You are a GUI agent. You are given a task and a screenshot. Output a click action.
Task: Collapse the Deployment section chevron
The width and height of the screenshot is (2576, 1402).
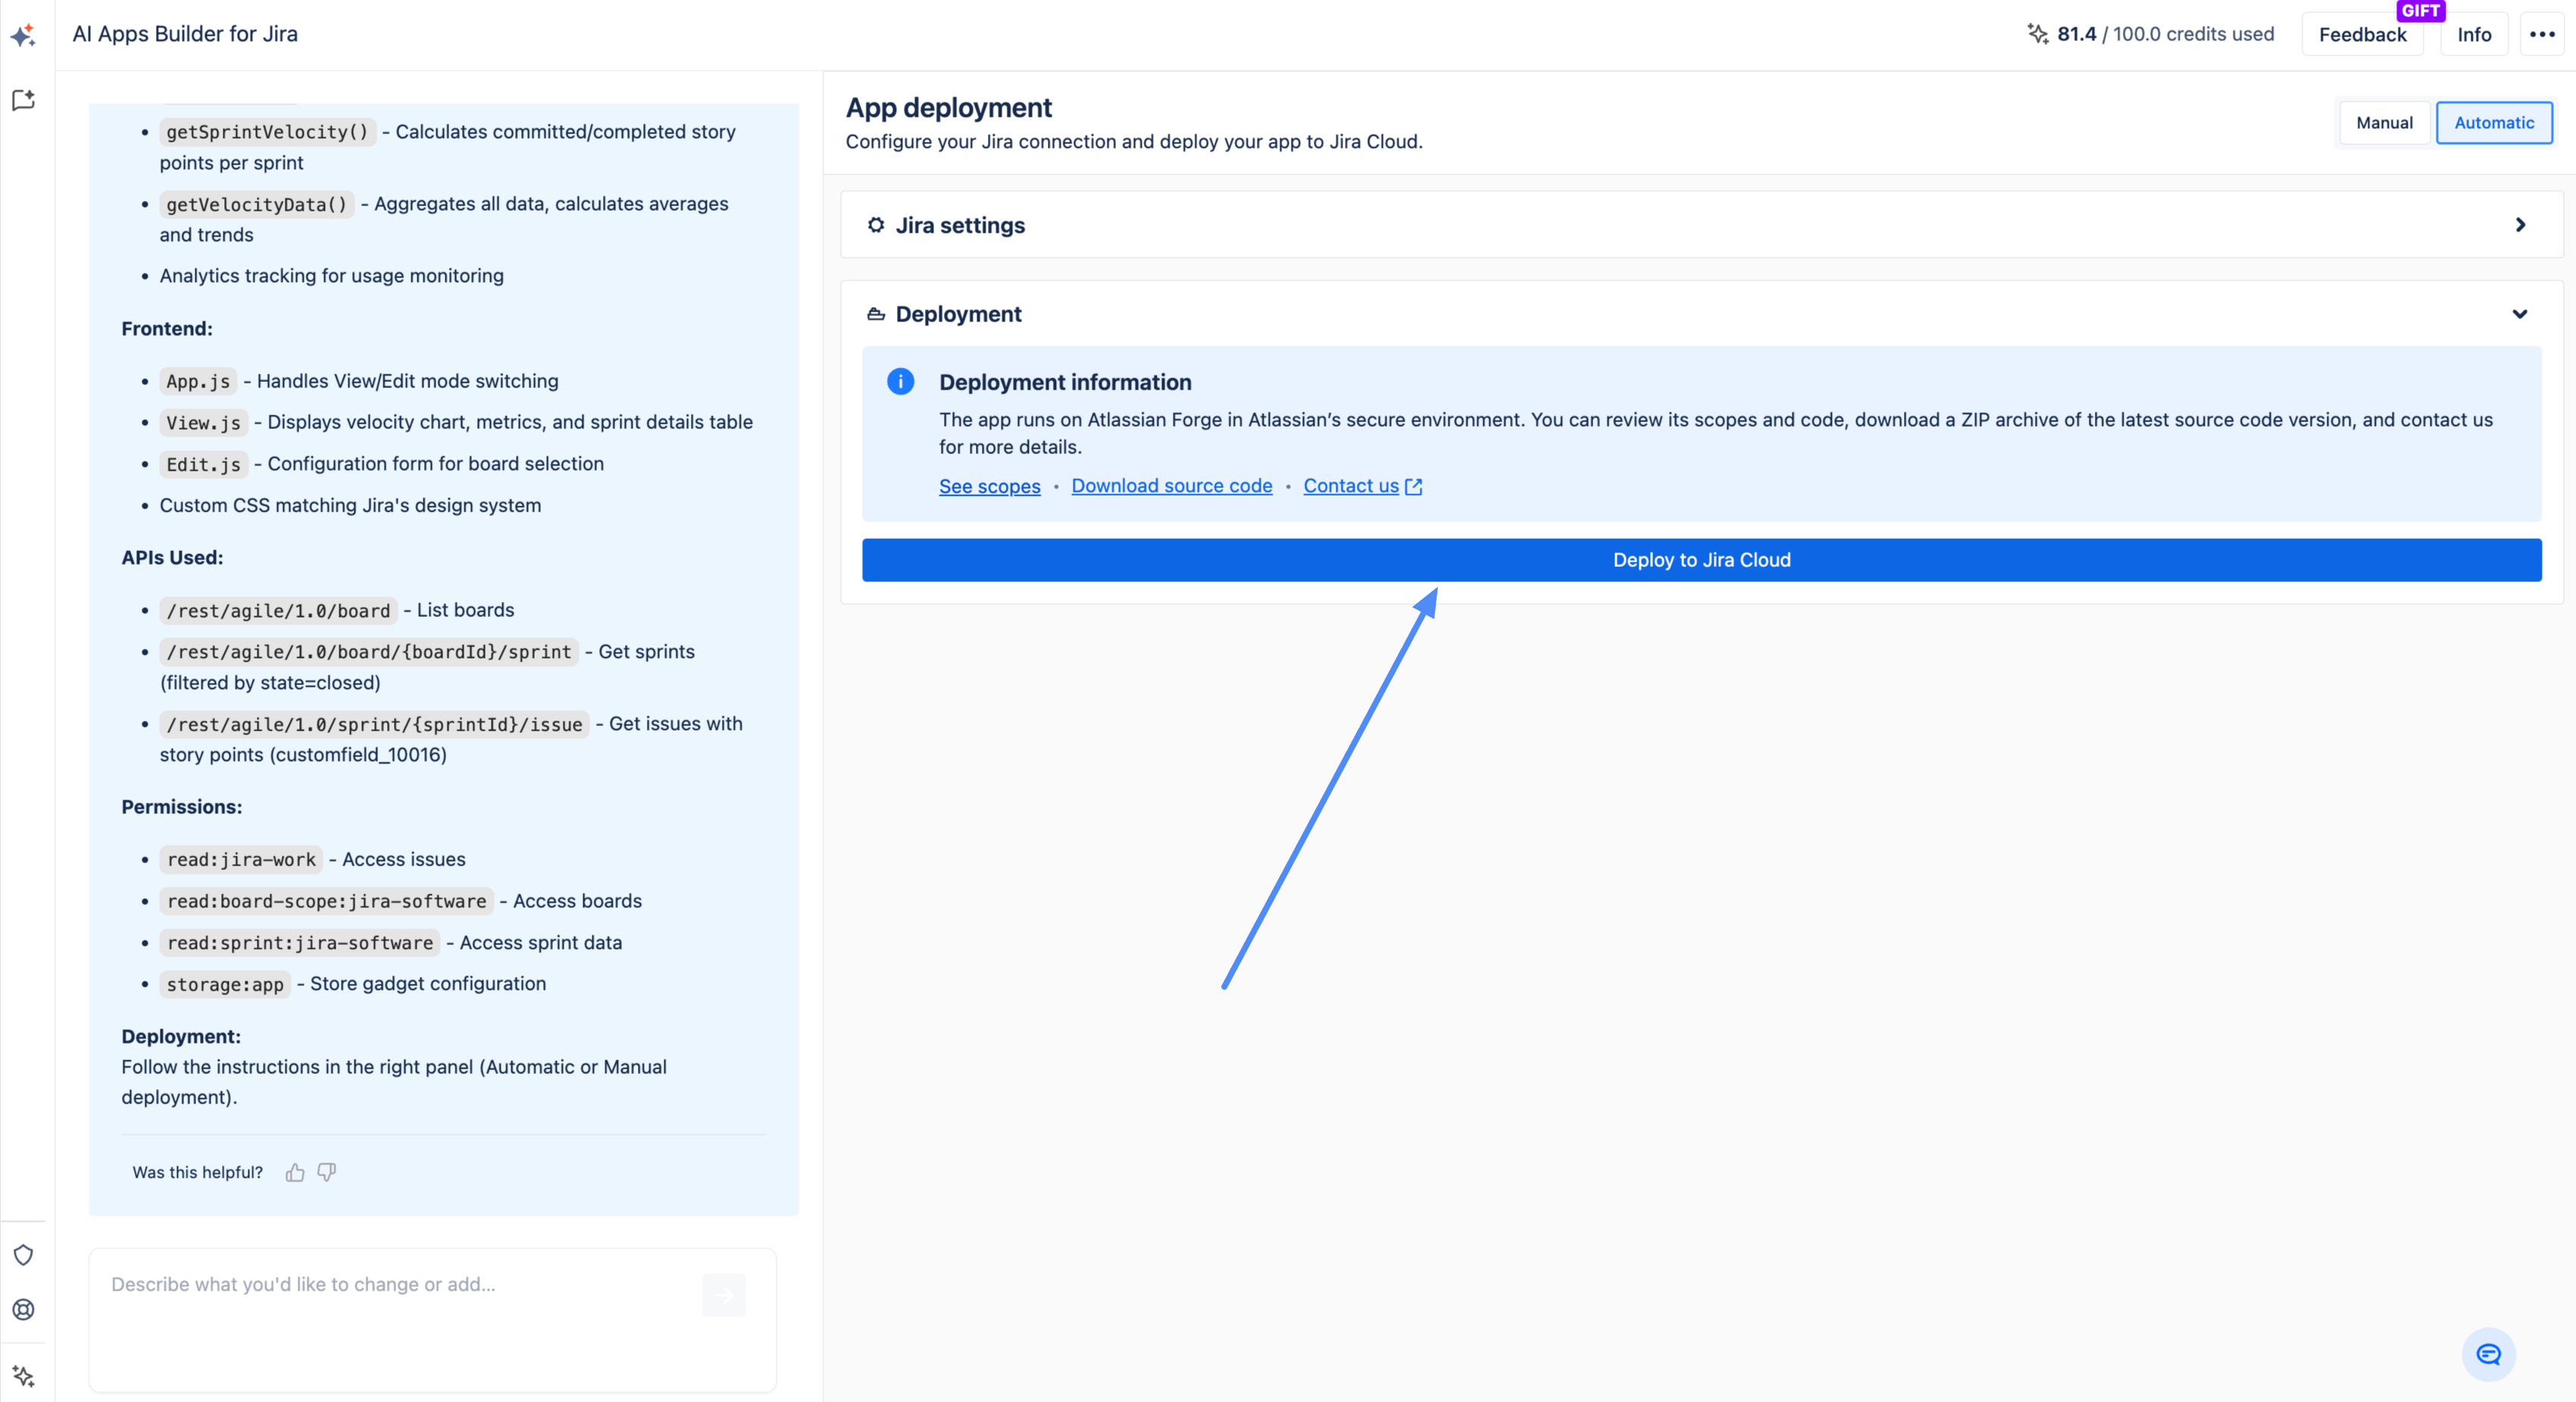tap(2520, 314)
